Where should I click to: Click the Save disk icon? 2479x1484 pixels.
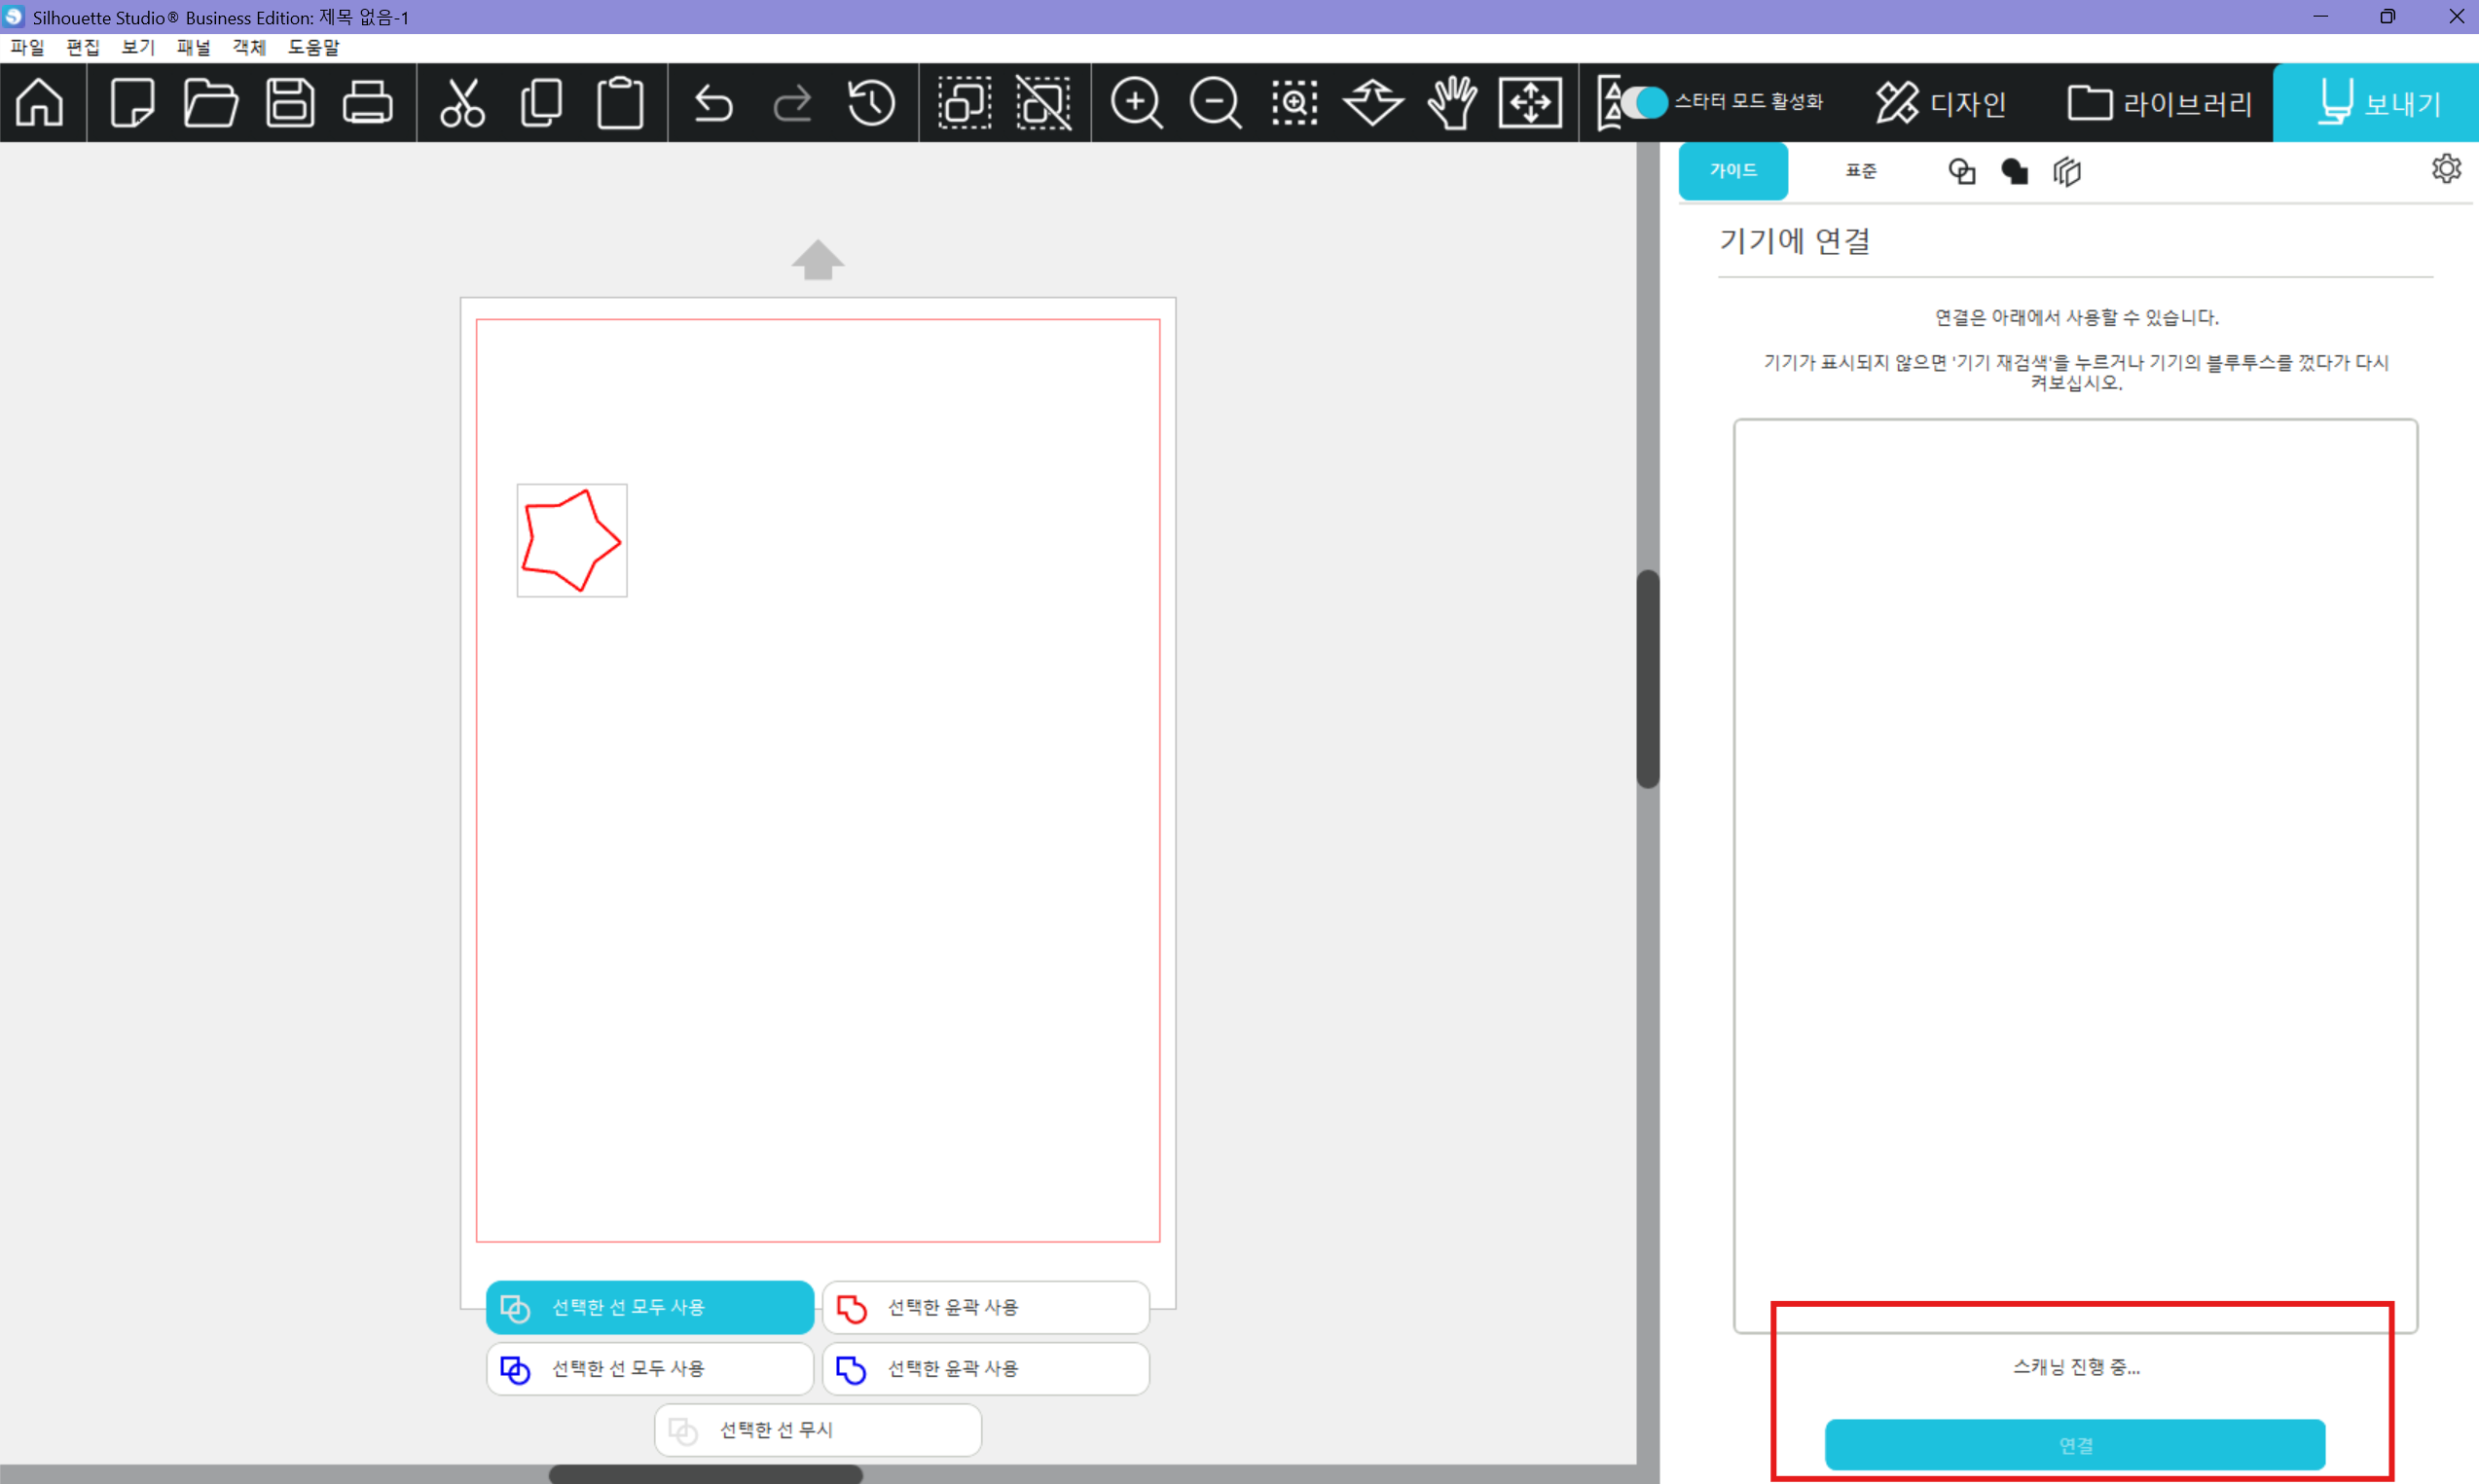pos(290,103)
